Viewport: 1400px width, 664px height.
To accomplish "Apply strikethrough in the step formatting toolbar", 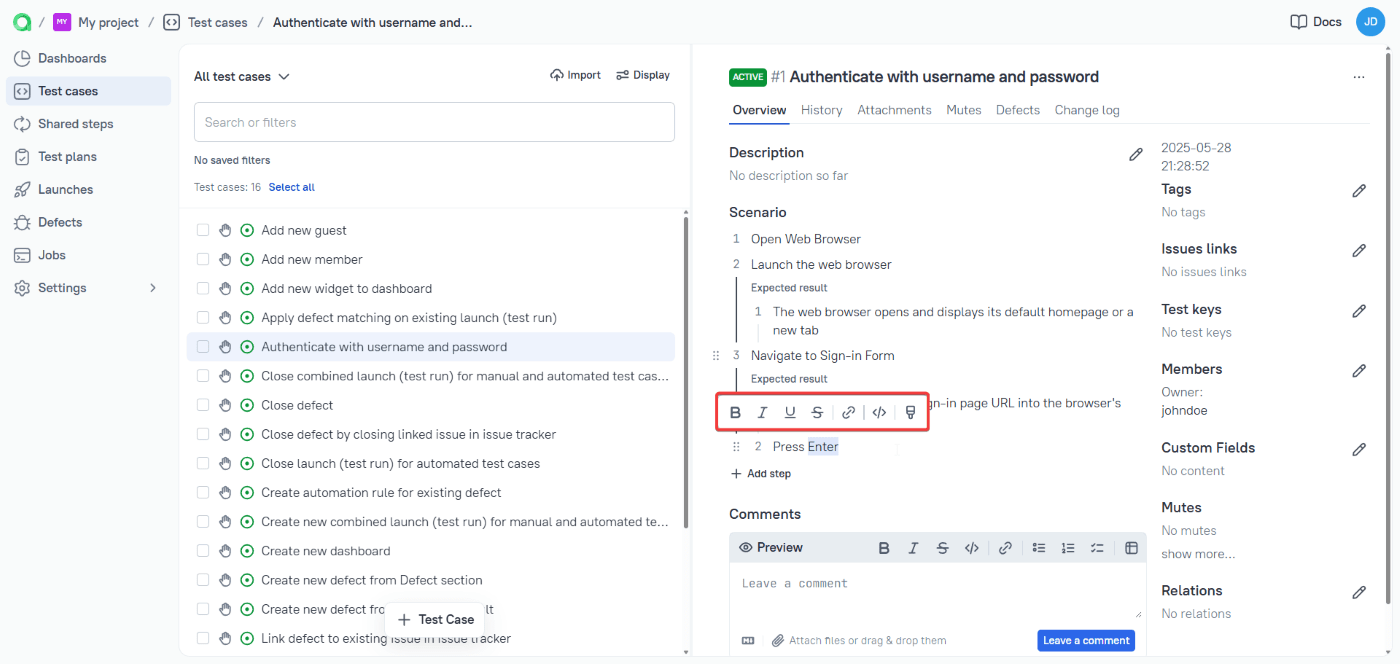I will tap(817, 411).
